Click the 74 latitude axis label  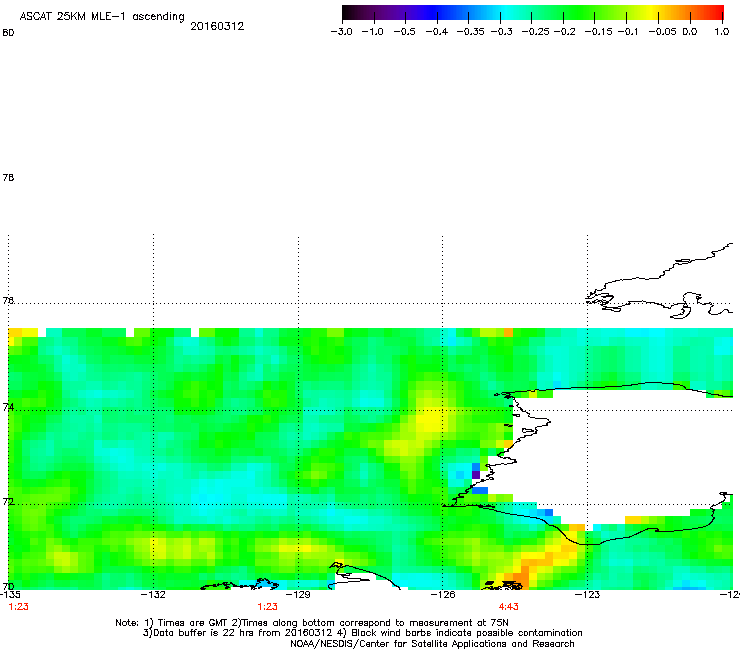click(x=8, y=407)
